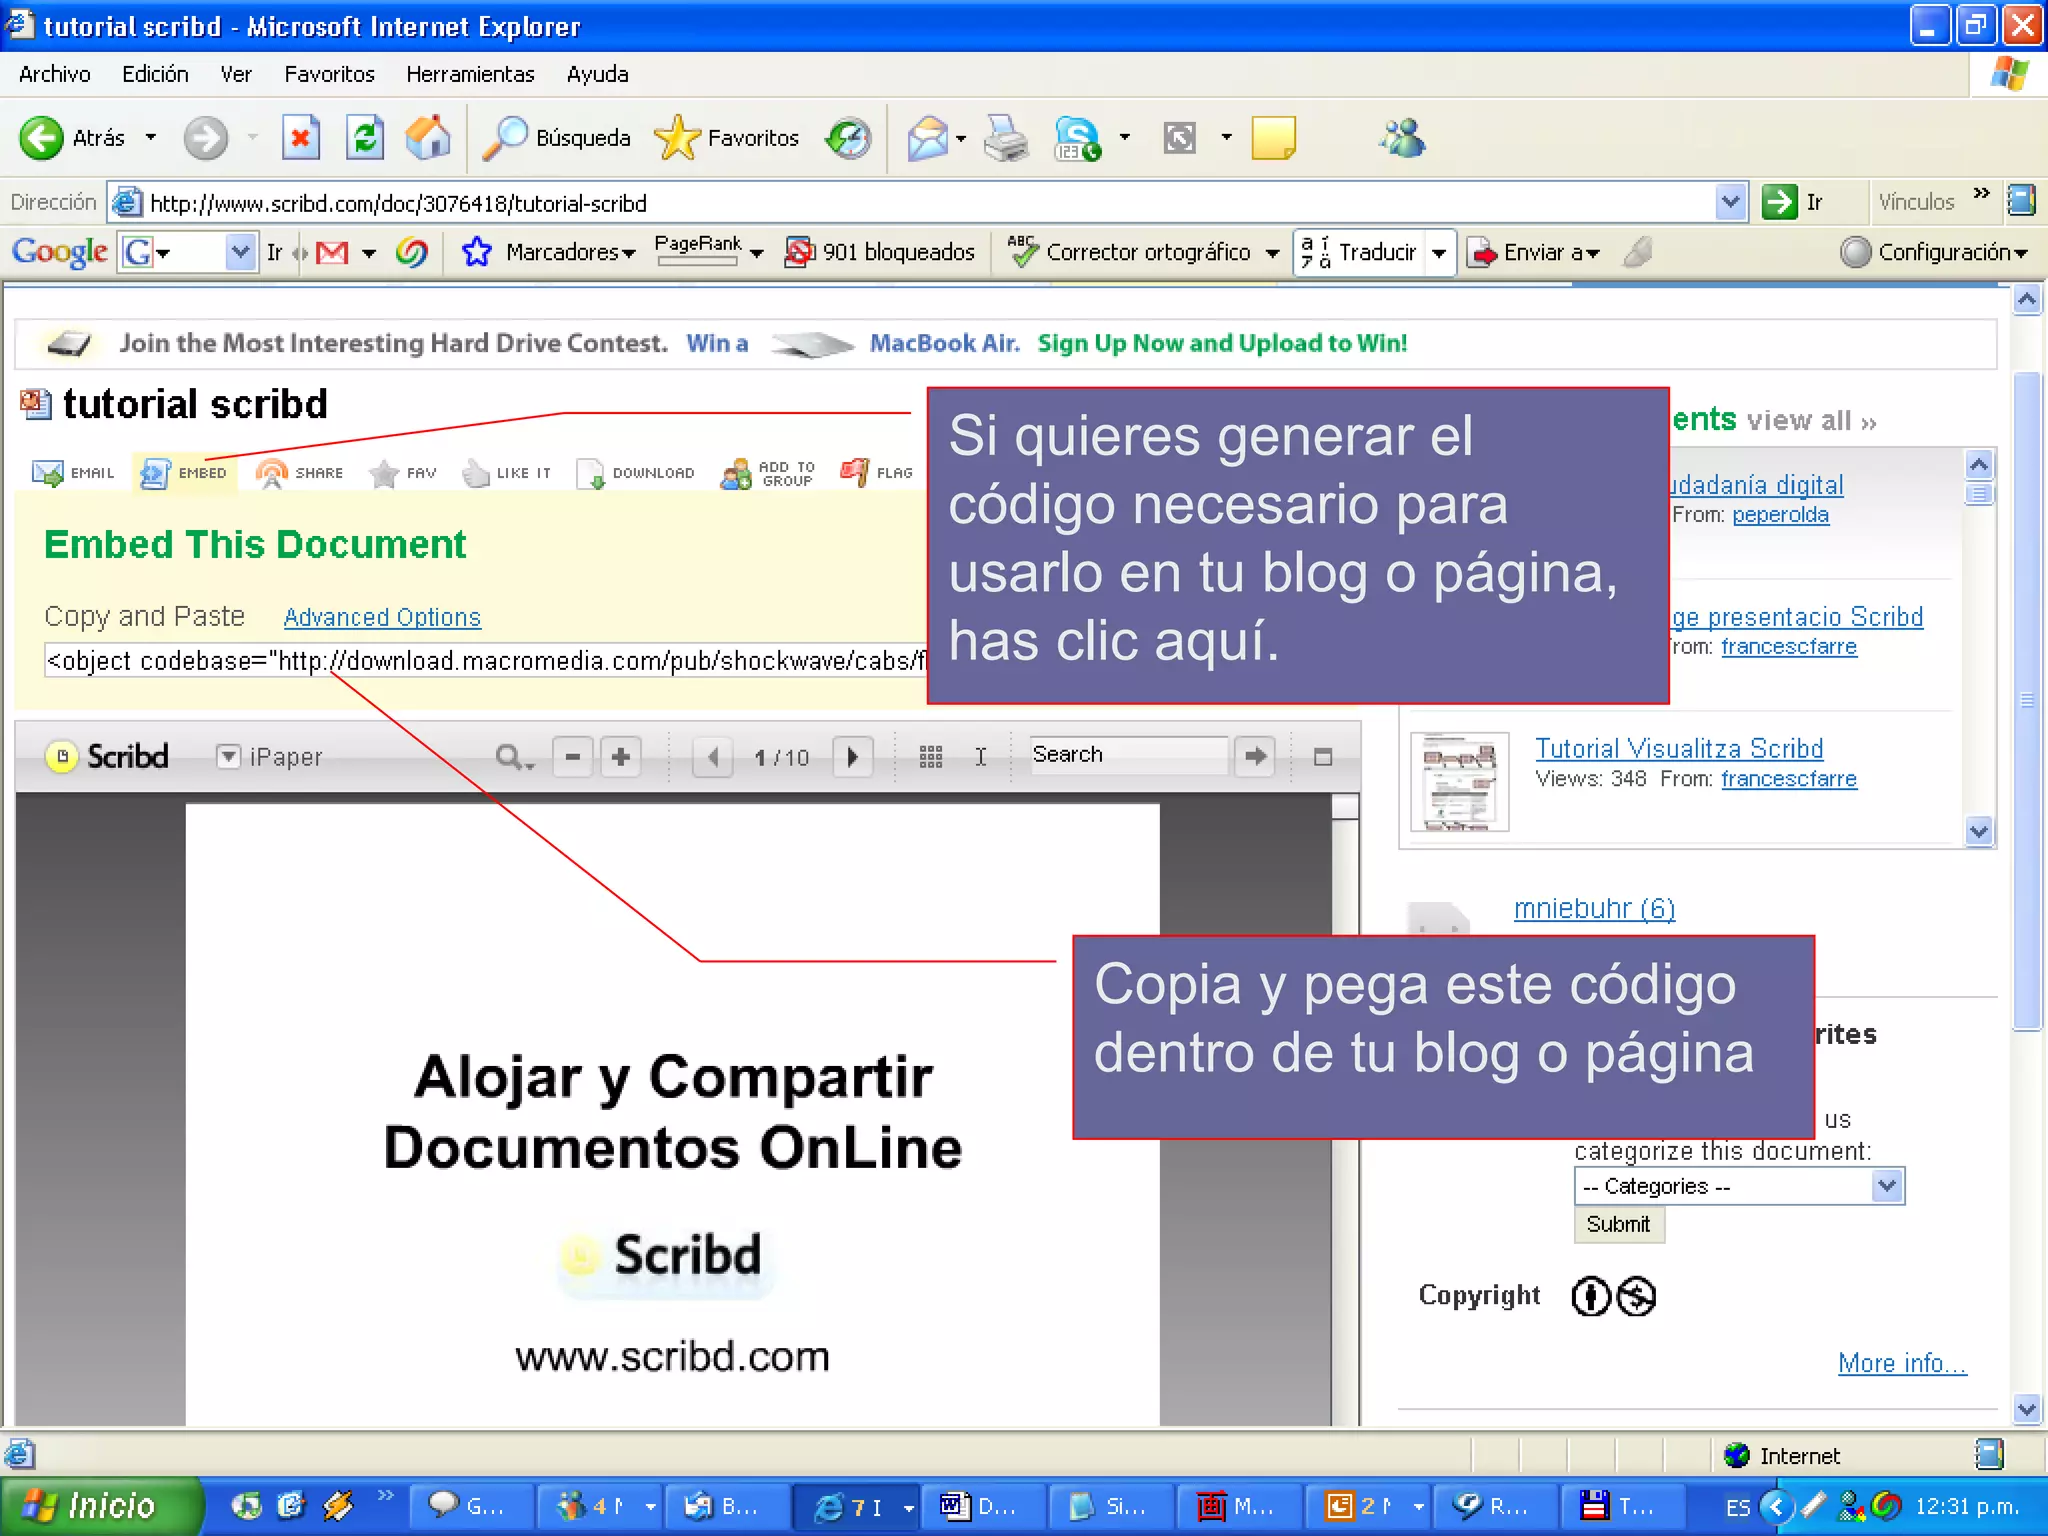Viewport: 2048px width, 1536px height.
Task: Click ADD TO GROUP icon
Action: click(768, 473)
